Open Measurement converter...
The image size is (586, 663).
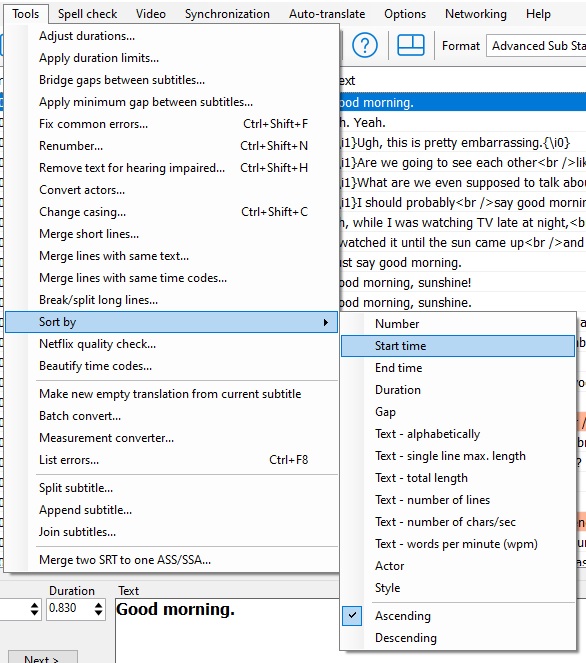pyautogui.click(x=172, y=438)
